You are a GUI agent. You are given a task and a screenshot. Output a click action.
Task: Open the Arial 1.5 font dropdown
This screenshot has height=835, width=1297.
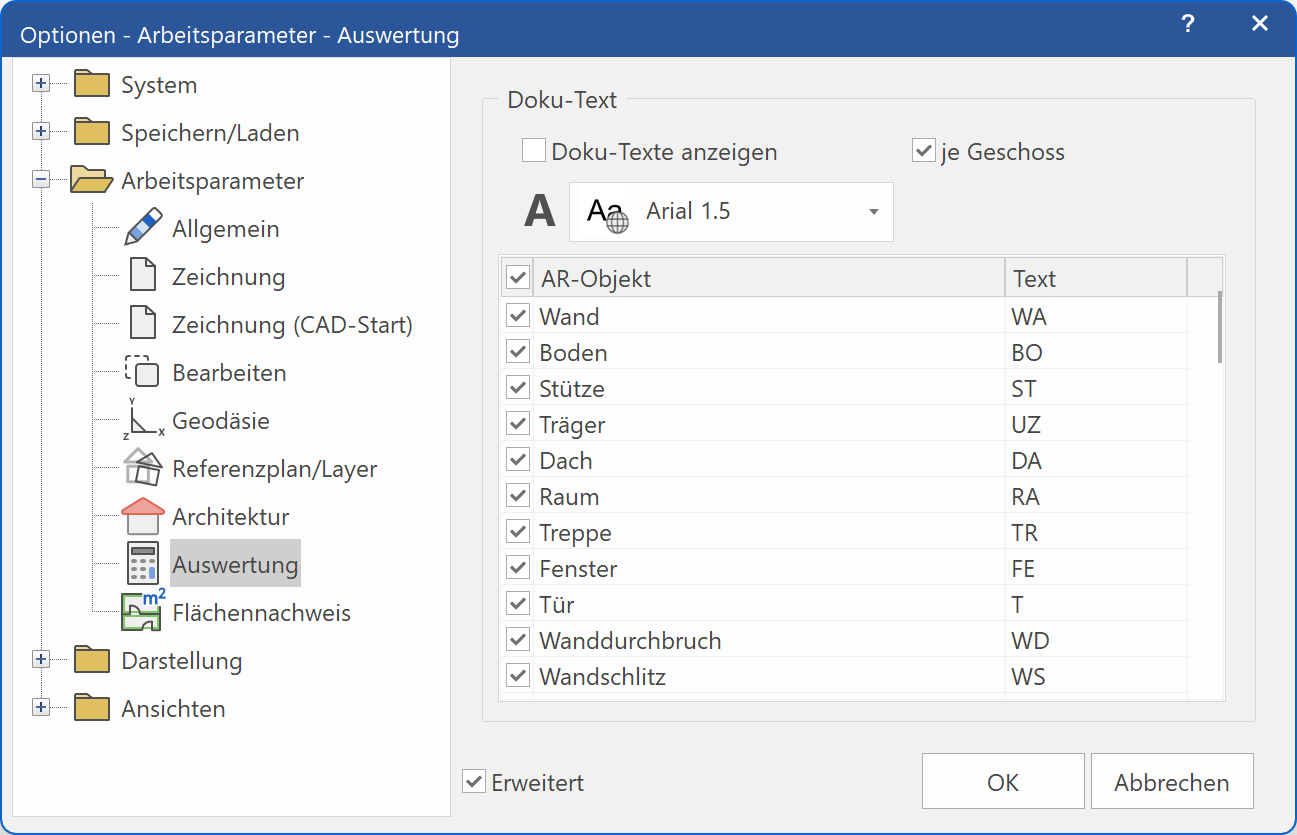tap(870, 211)
